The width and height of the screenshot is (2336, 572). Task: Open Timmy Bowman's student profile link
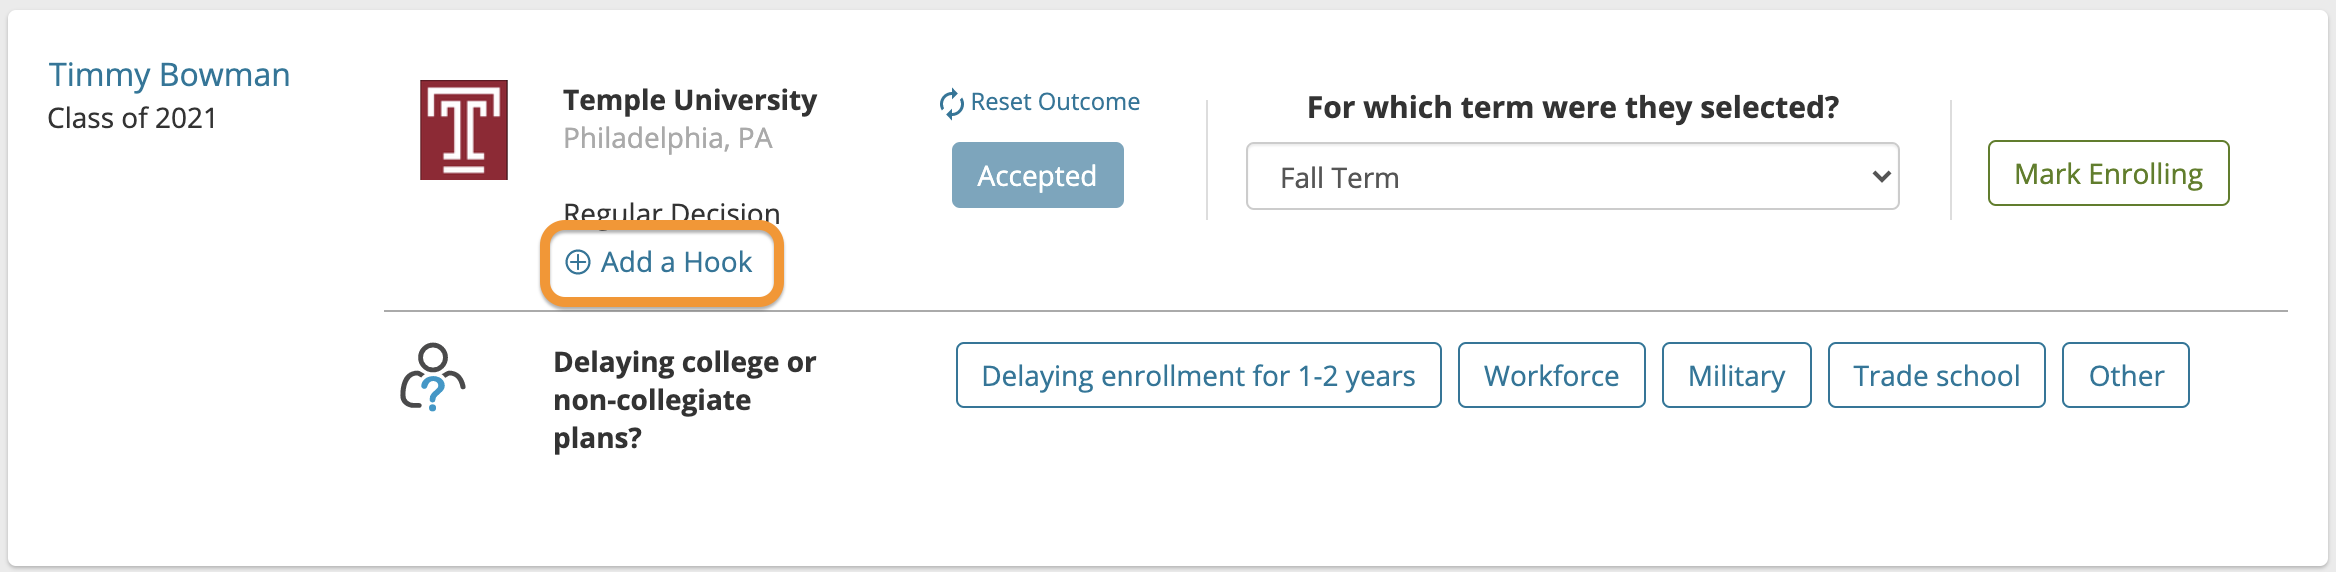point(169,75)
